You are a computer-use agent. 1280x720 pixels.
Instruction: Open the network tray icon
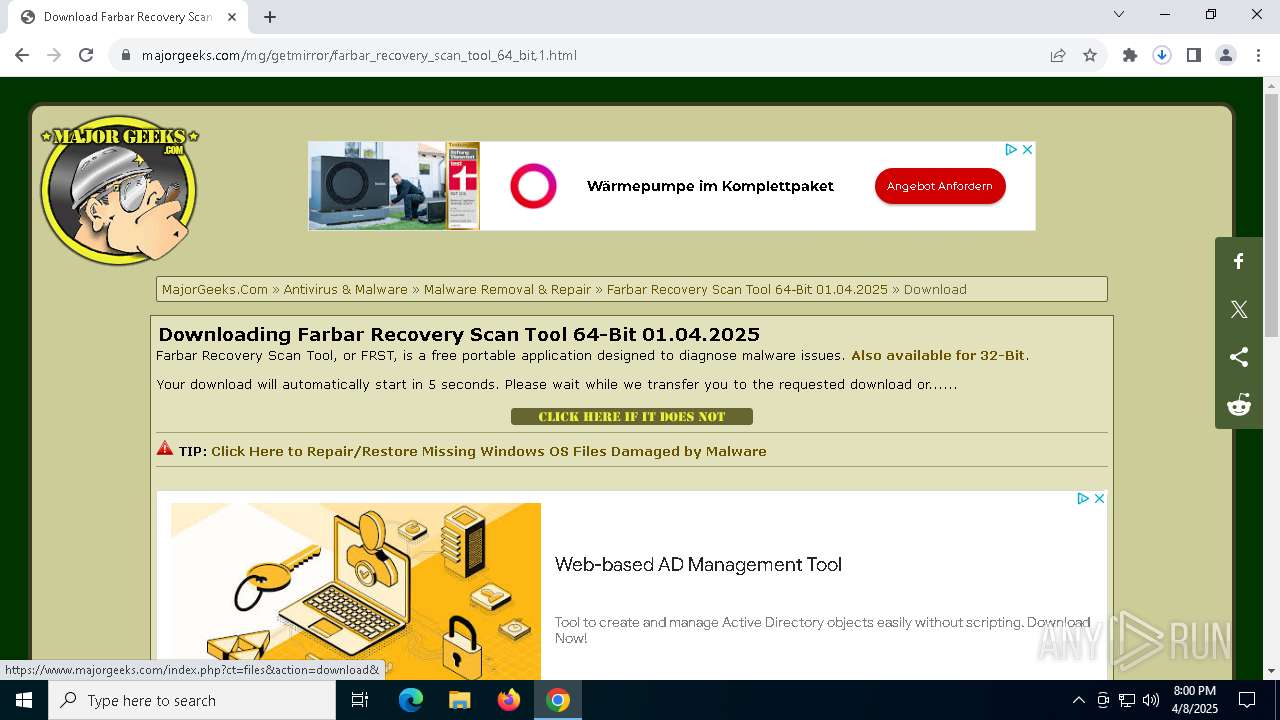click(1127, 700)
